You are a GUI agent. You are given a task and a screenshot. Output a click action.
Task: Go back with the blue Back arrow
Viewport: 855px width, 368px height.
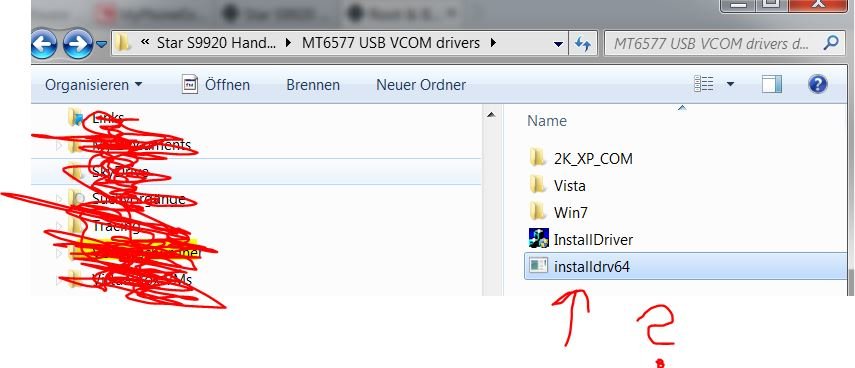click(x=45, y=45)
